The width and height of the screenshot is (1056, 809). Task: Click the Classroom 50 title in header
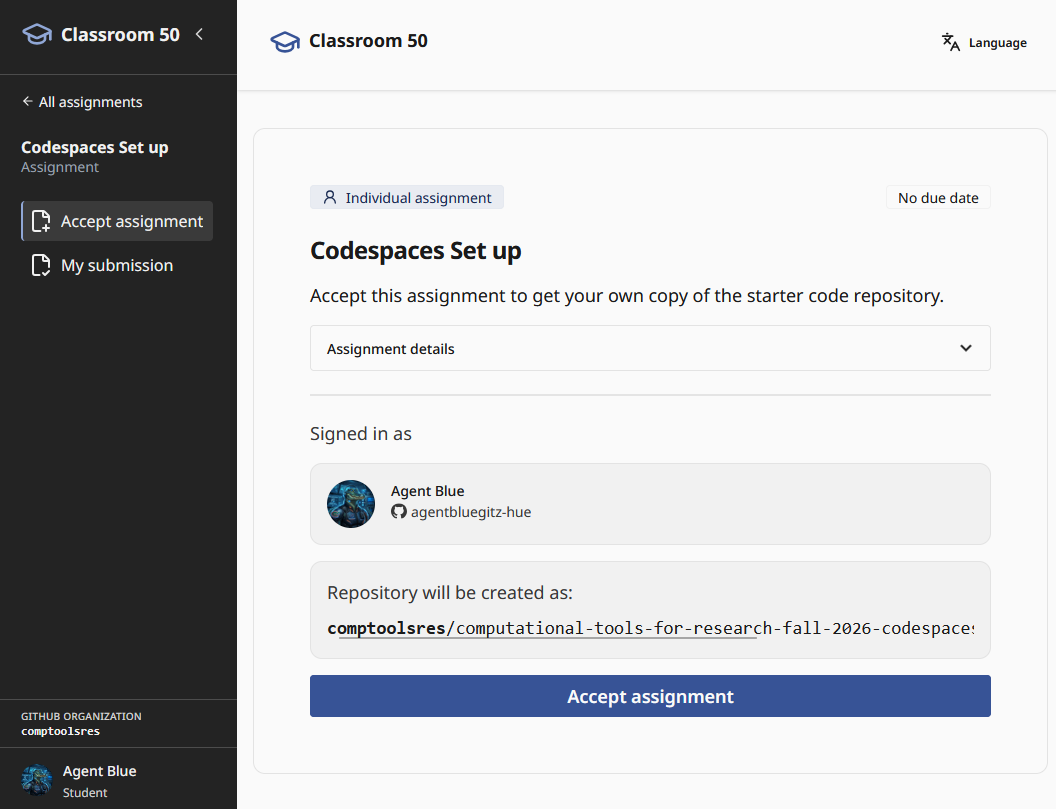click(x=368, y=41)
